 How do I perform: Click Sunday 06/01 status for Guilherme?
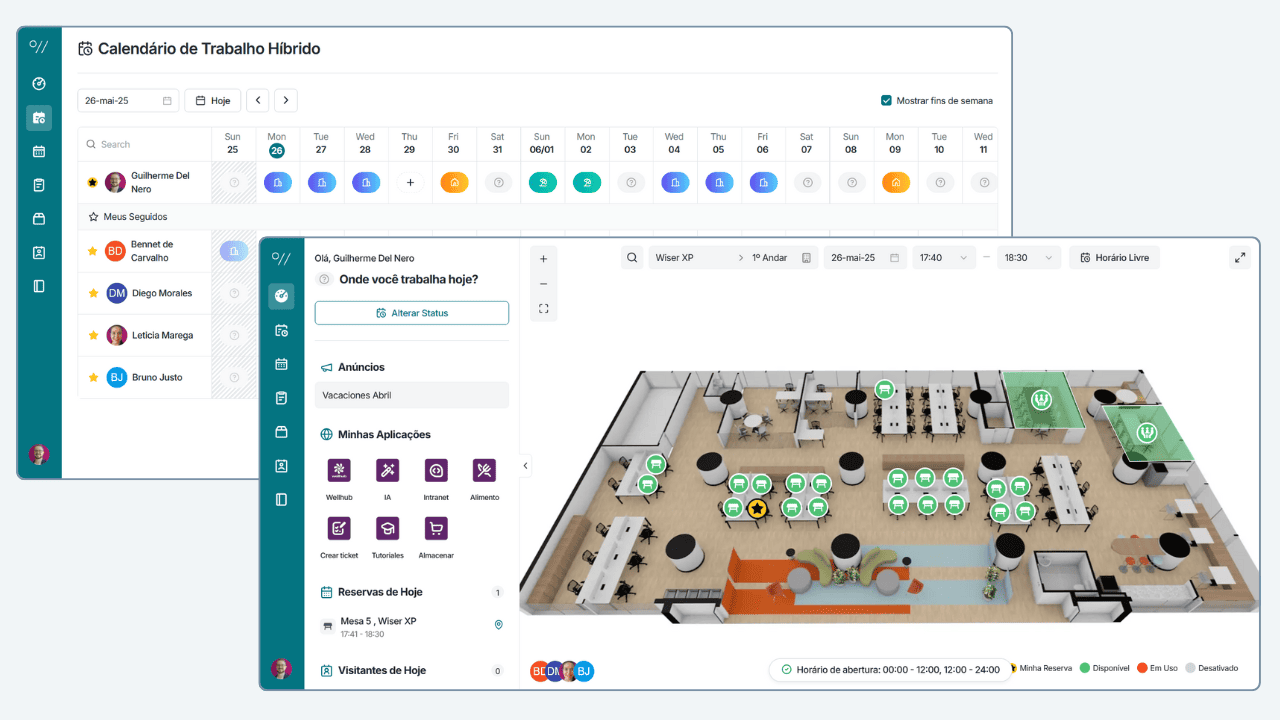point(542,183)
